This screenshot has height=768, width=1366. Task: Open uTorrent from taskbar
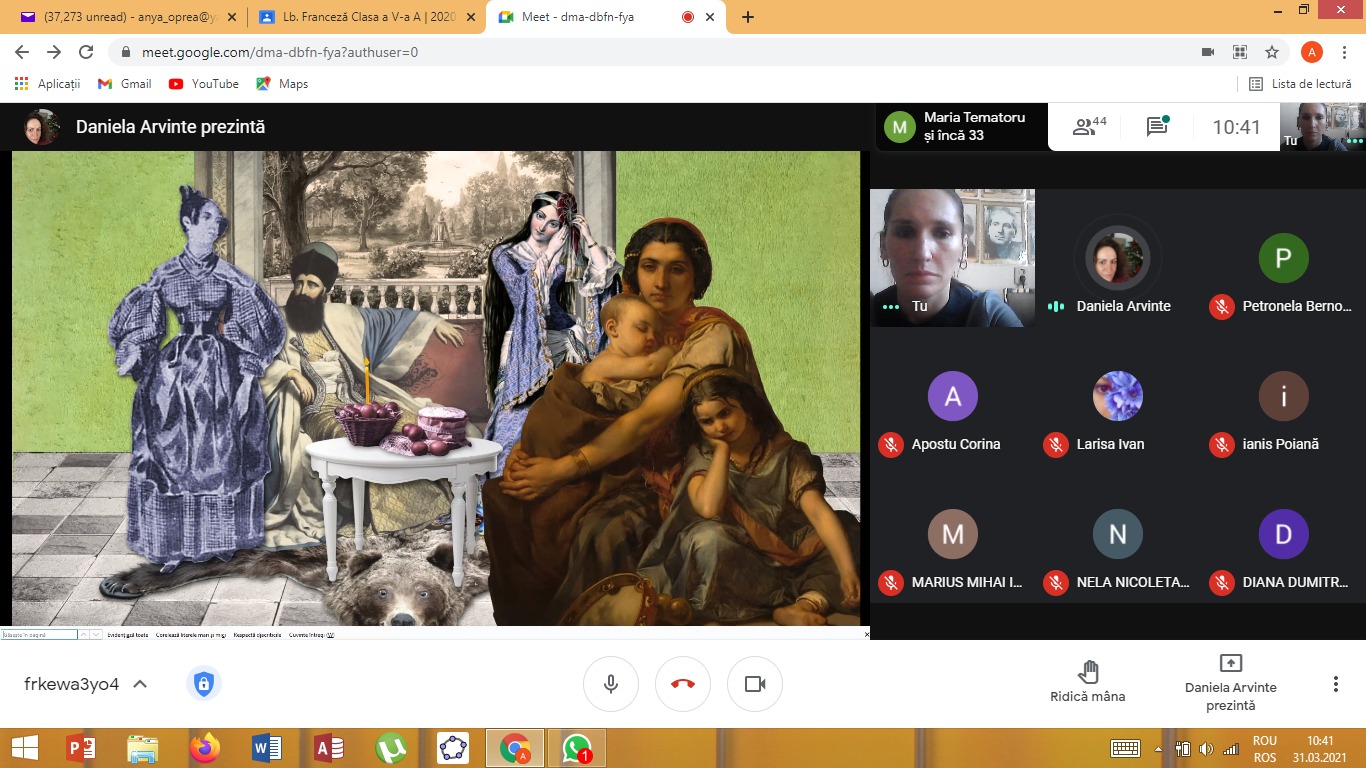(391, 747)
